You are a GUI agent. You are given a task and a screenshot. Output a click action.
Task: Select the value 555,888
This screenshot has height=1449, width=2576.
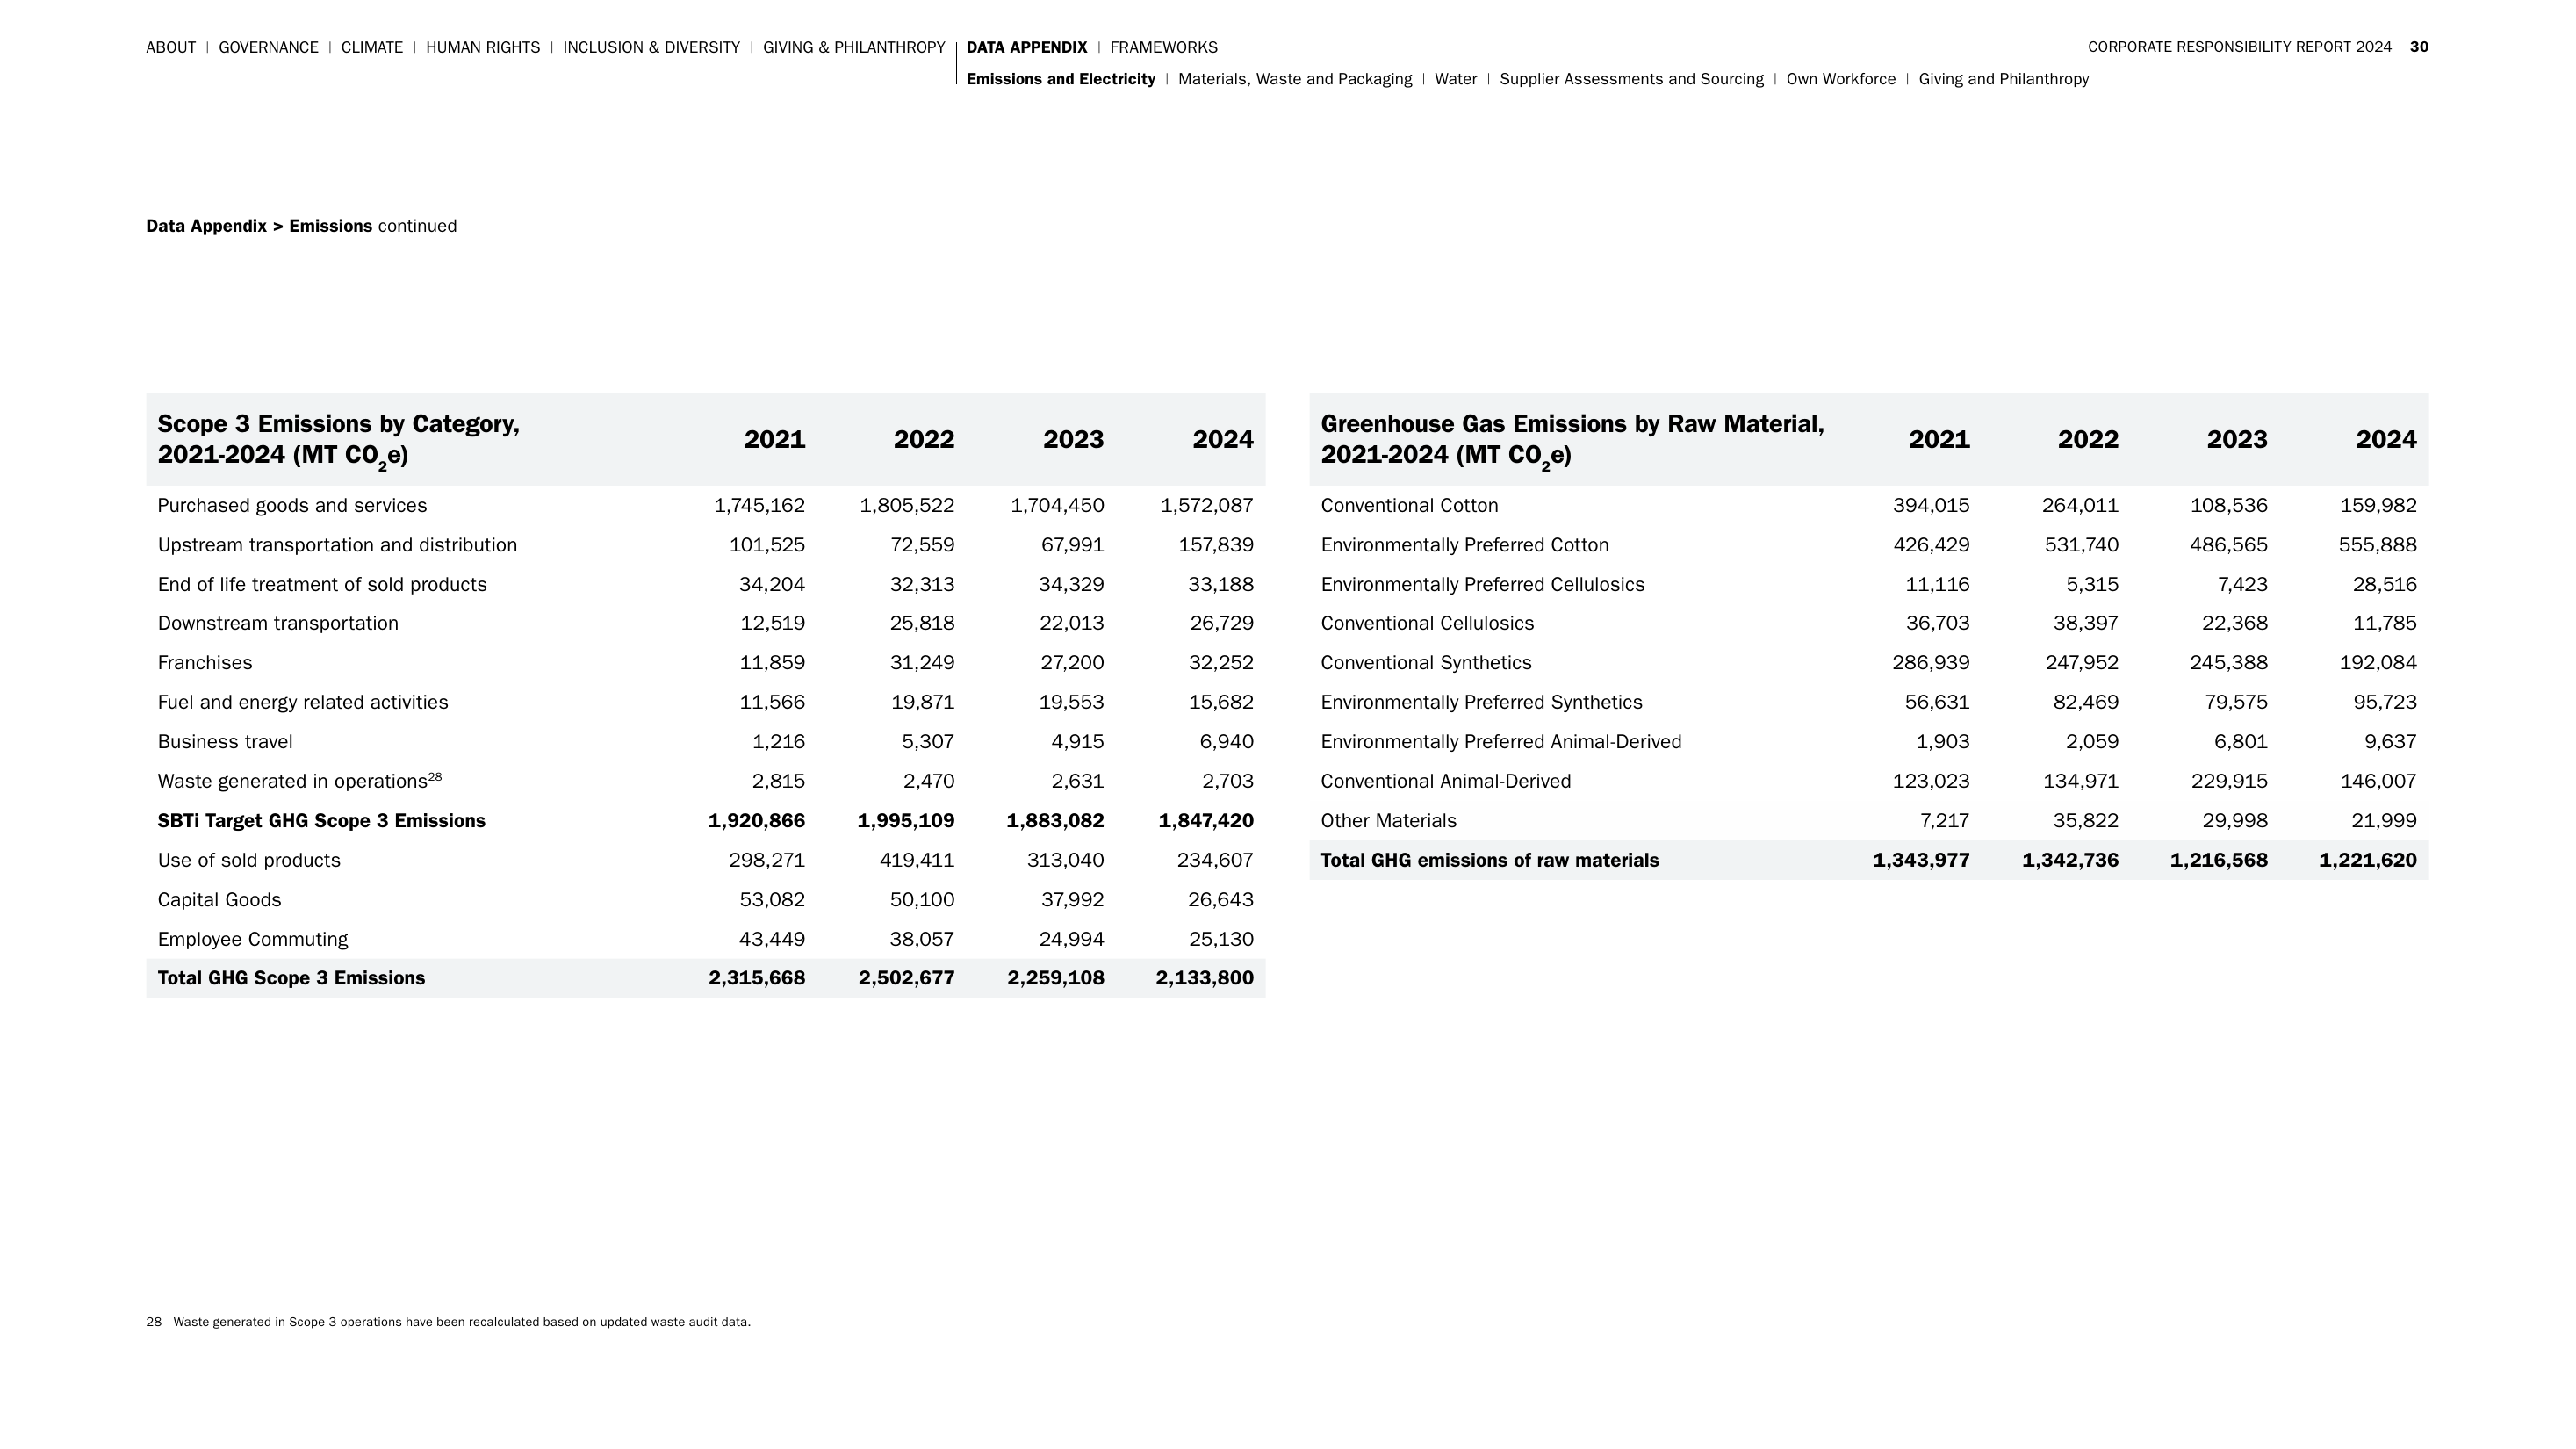[2377, 545]
